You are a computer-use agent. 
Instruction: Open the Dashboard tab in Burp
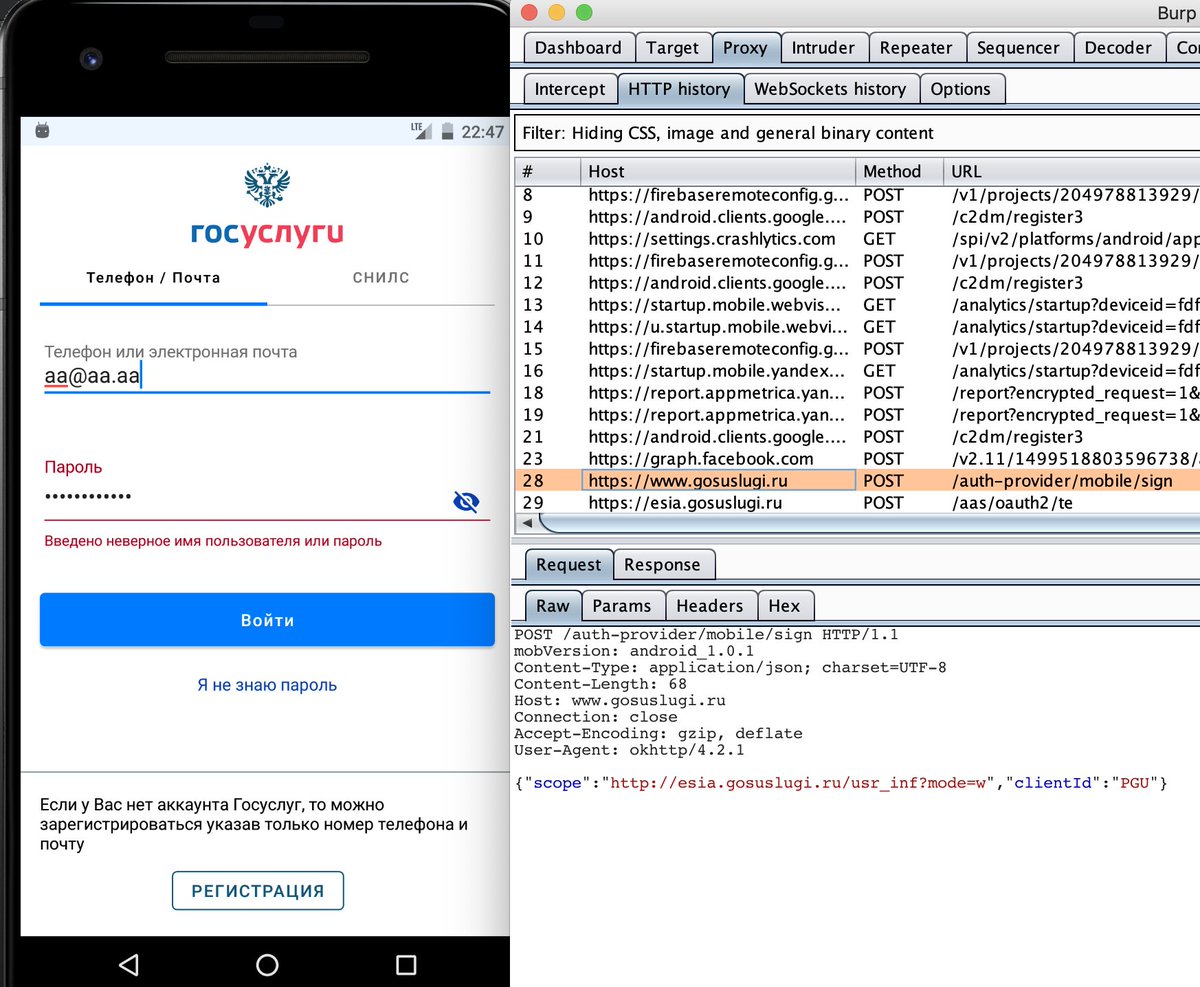coord(578,48)
